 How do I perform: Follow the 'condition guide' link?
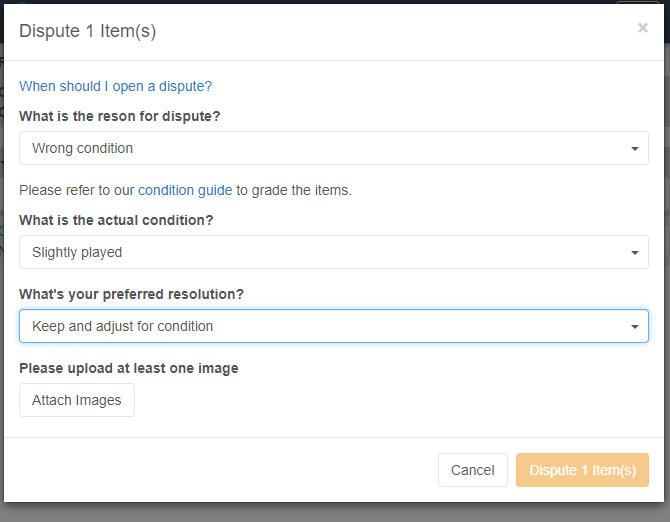click(x=185, y=190)
